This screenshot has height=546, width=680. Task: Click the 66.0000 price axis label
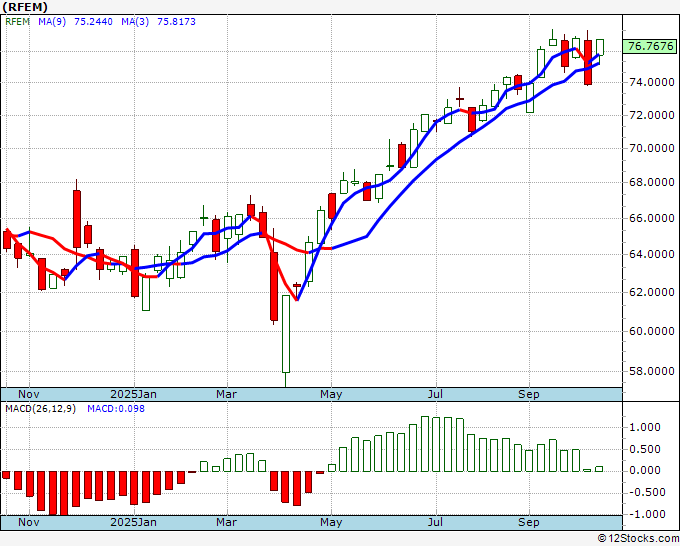coord(652,218)
